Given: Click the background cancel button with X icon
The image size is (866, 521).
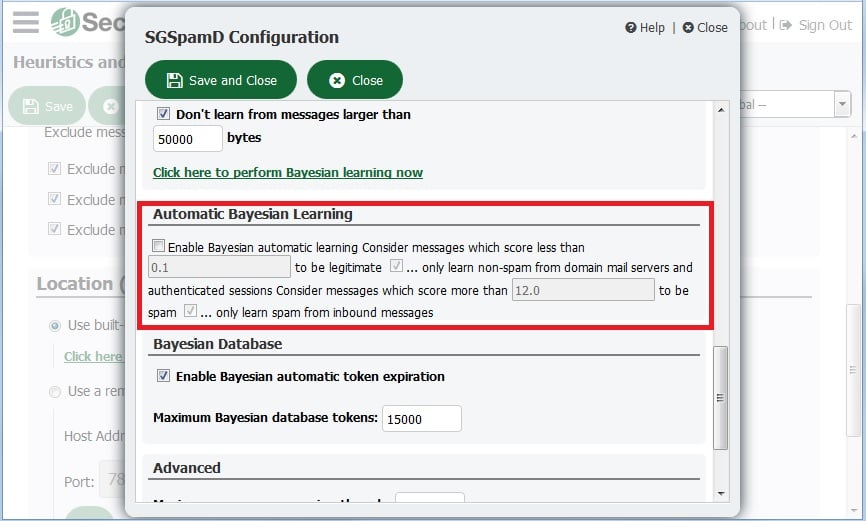Looking at the screenshot, I should coord(108,106).
